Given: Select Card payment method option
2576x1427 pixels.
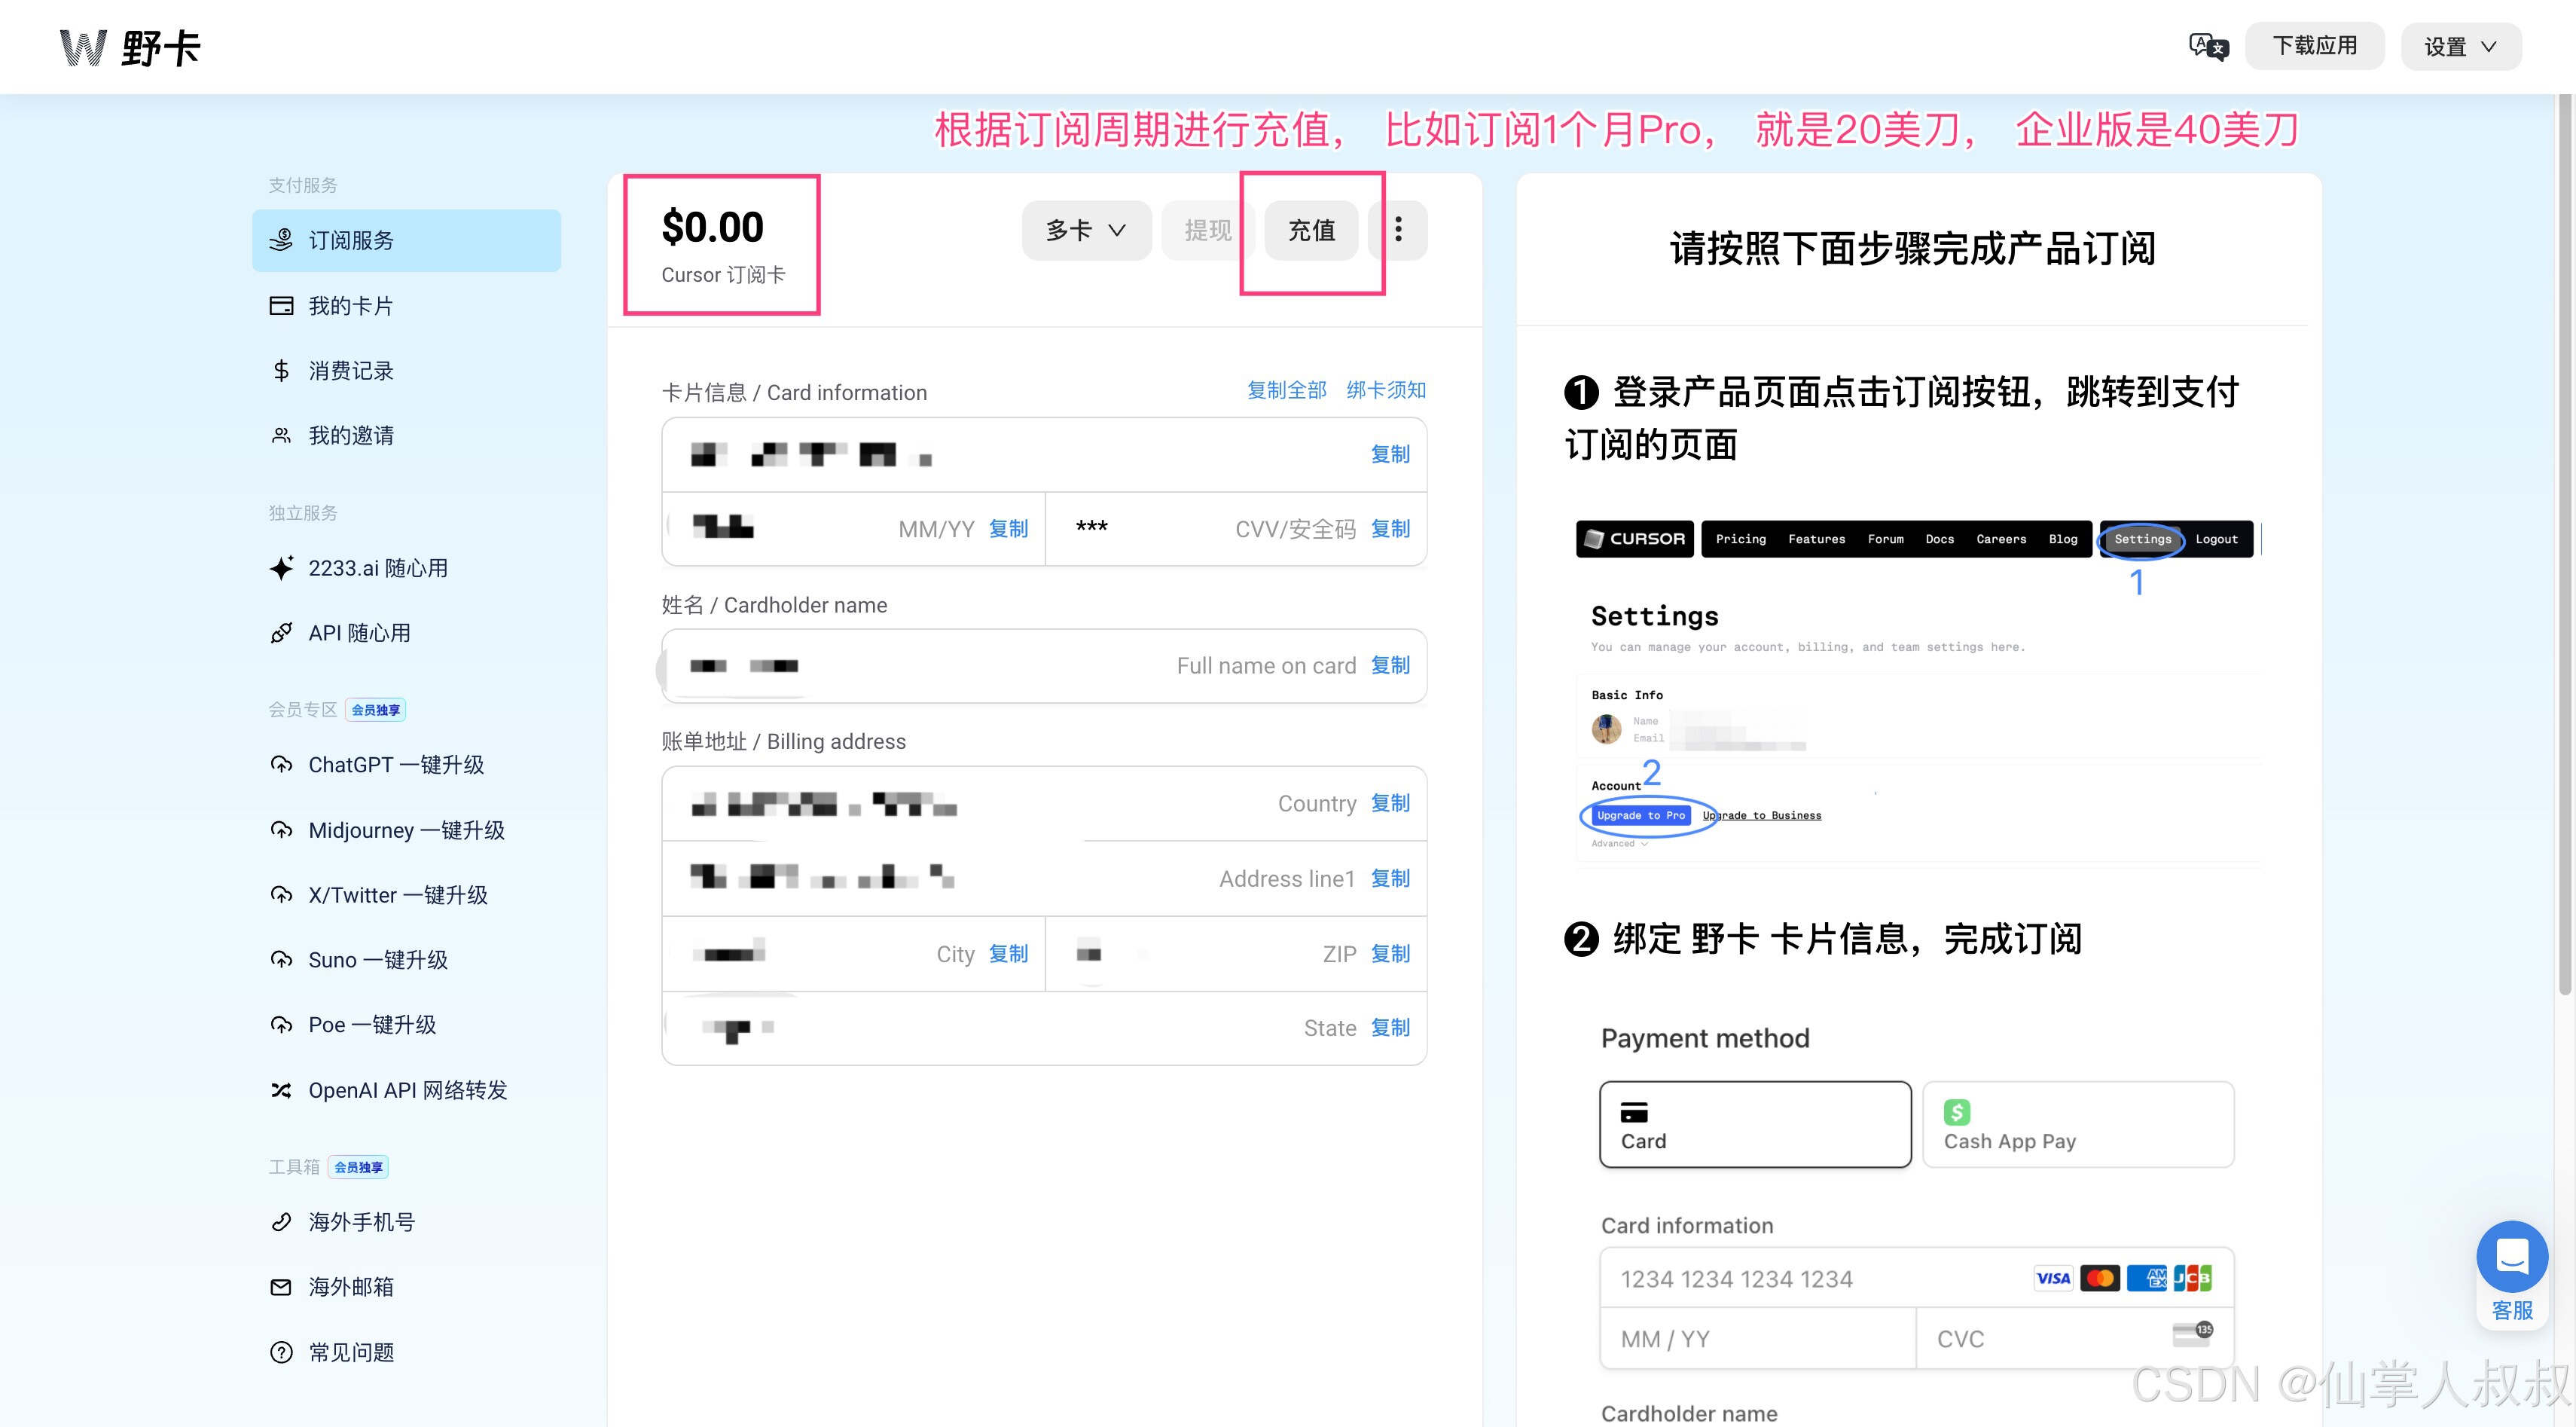Looking at the screenshot, I should (1754, 1124).
